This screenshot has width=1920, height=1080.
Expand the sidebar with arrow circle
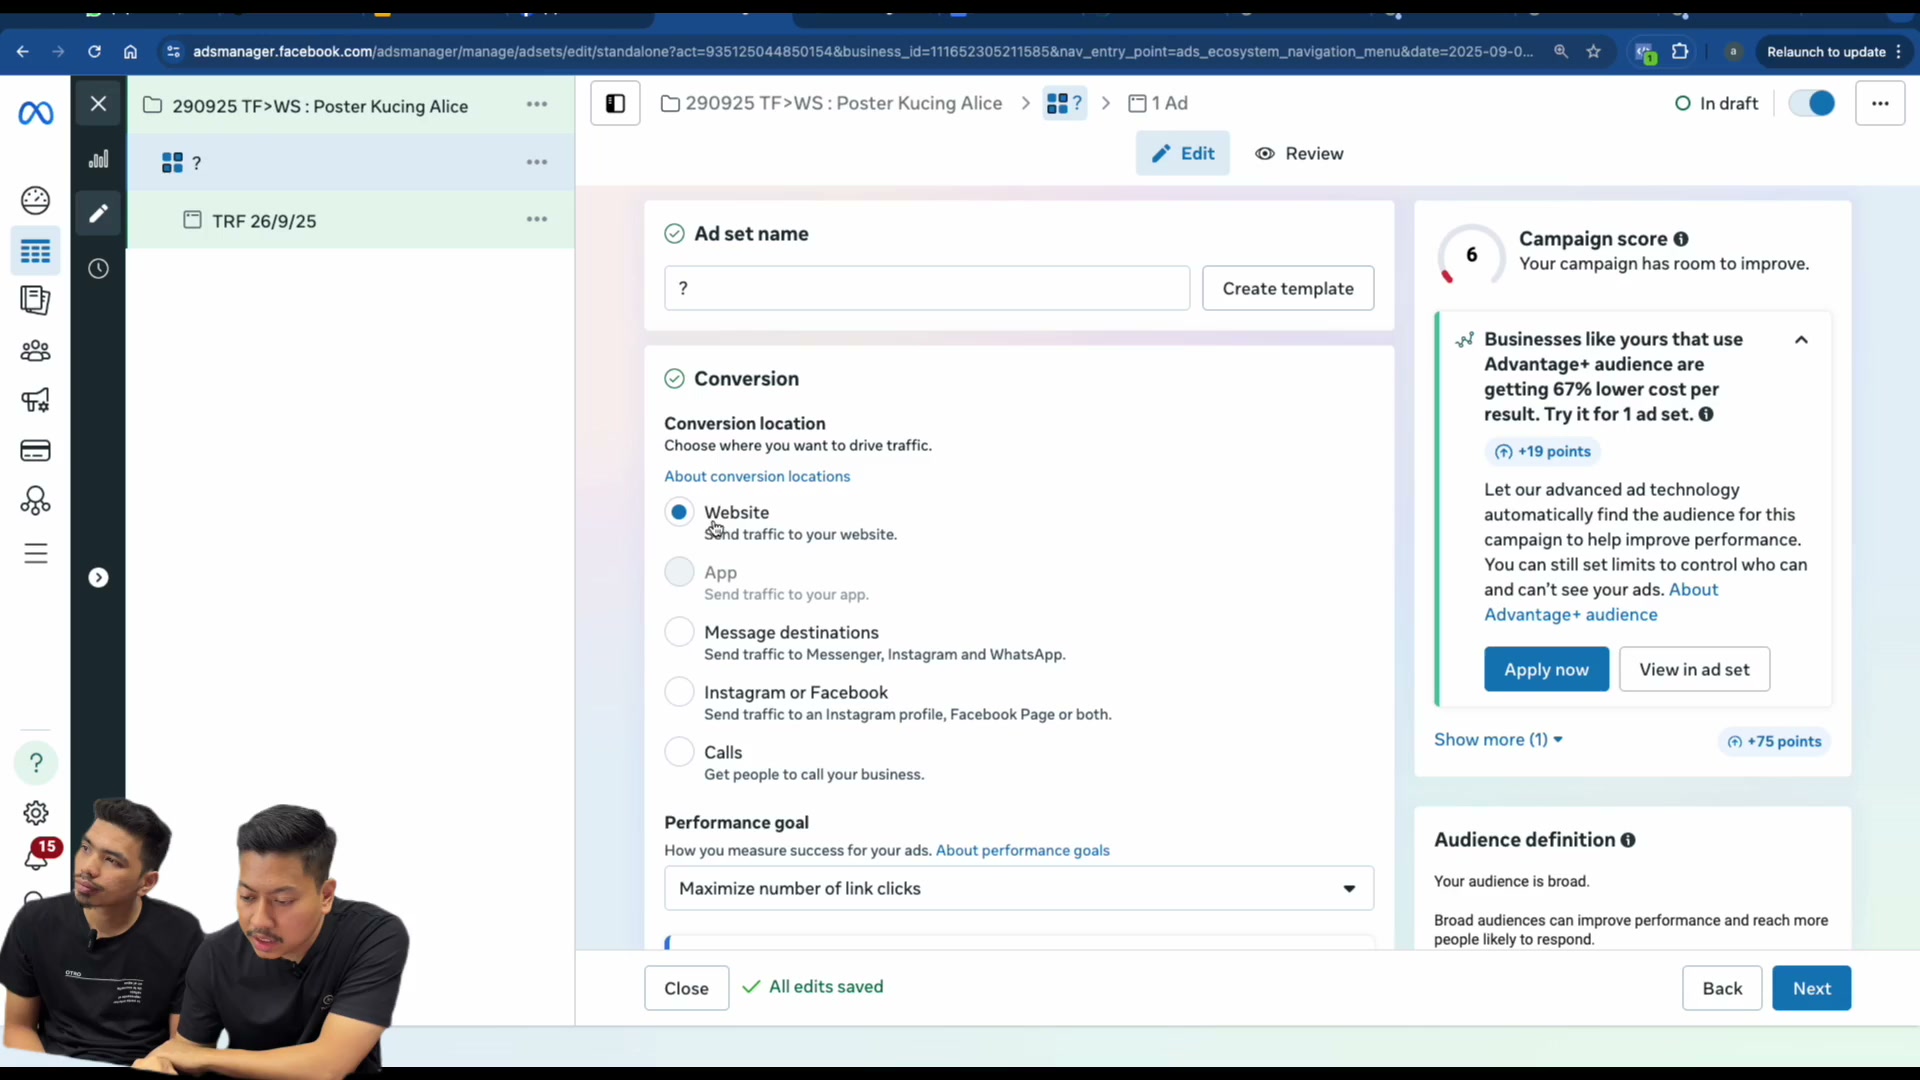tap(98, 578)
